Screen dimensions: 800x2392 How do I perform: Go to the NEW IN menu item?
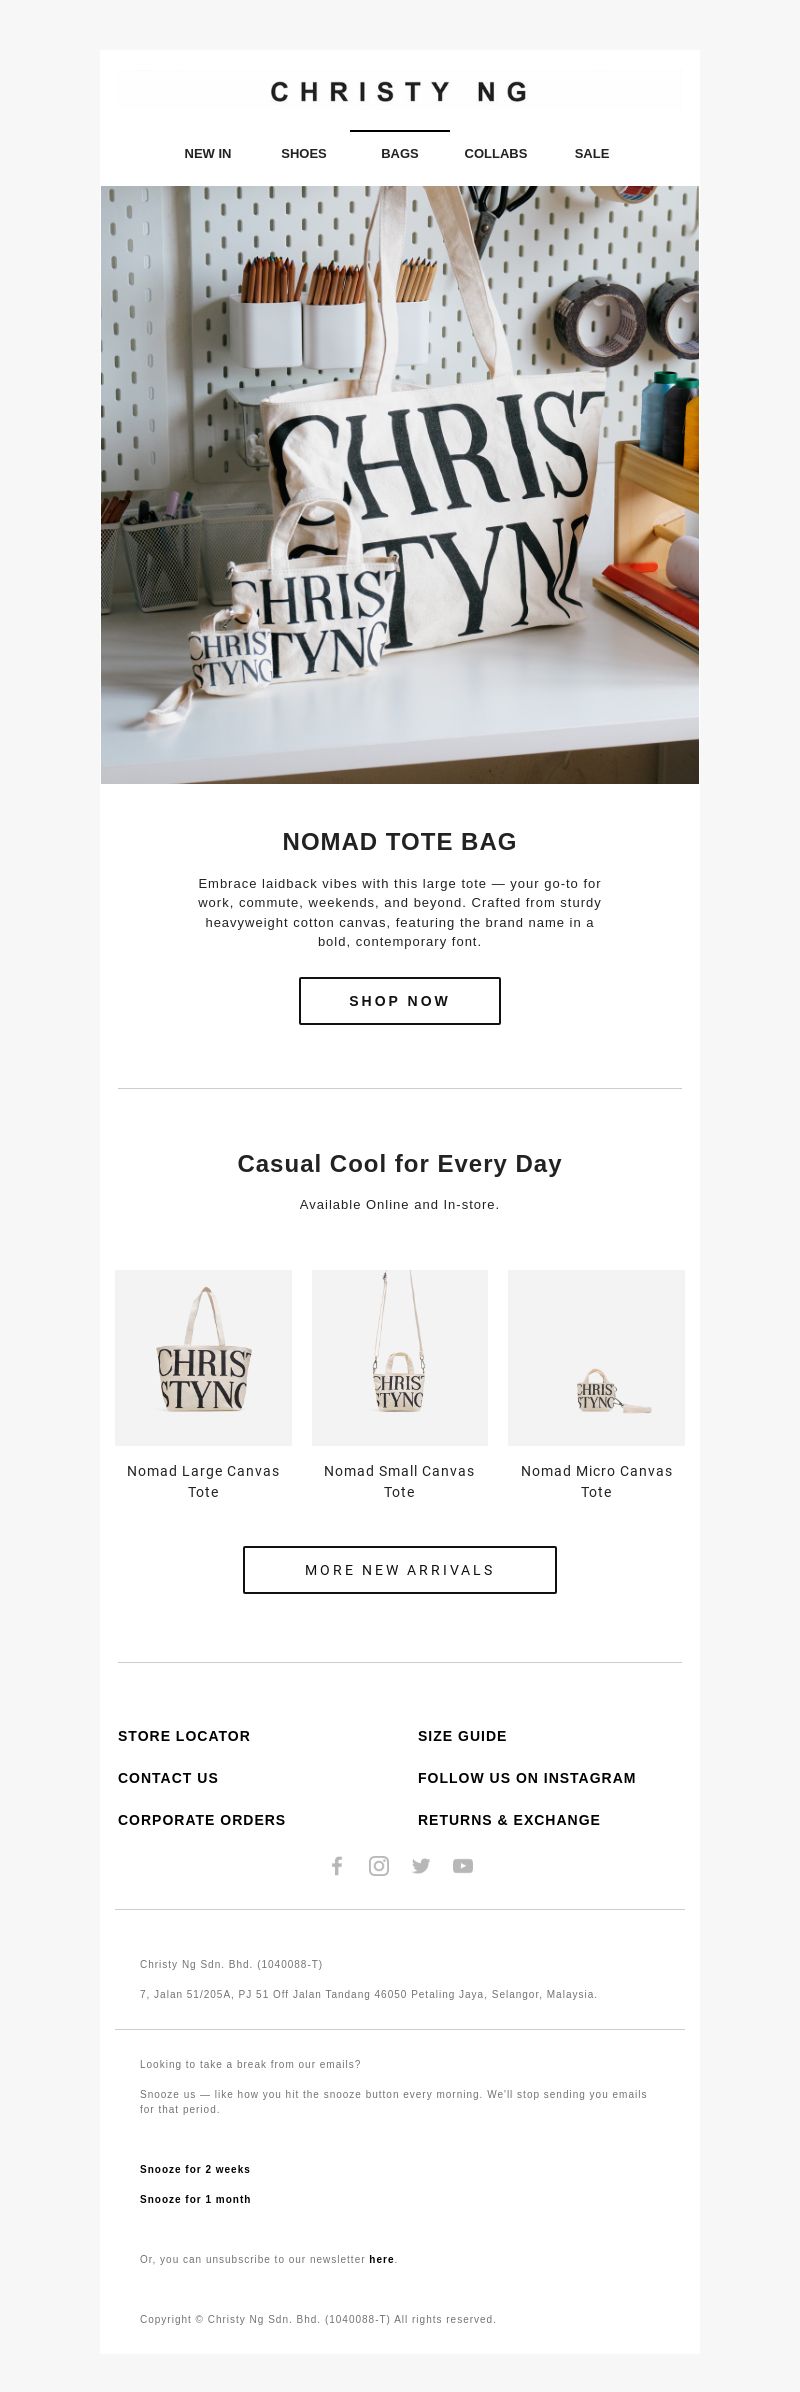point(208,153)
